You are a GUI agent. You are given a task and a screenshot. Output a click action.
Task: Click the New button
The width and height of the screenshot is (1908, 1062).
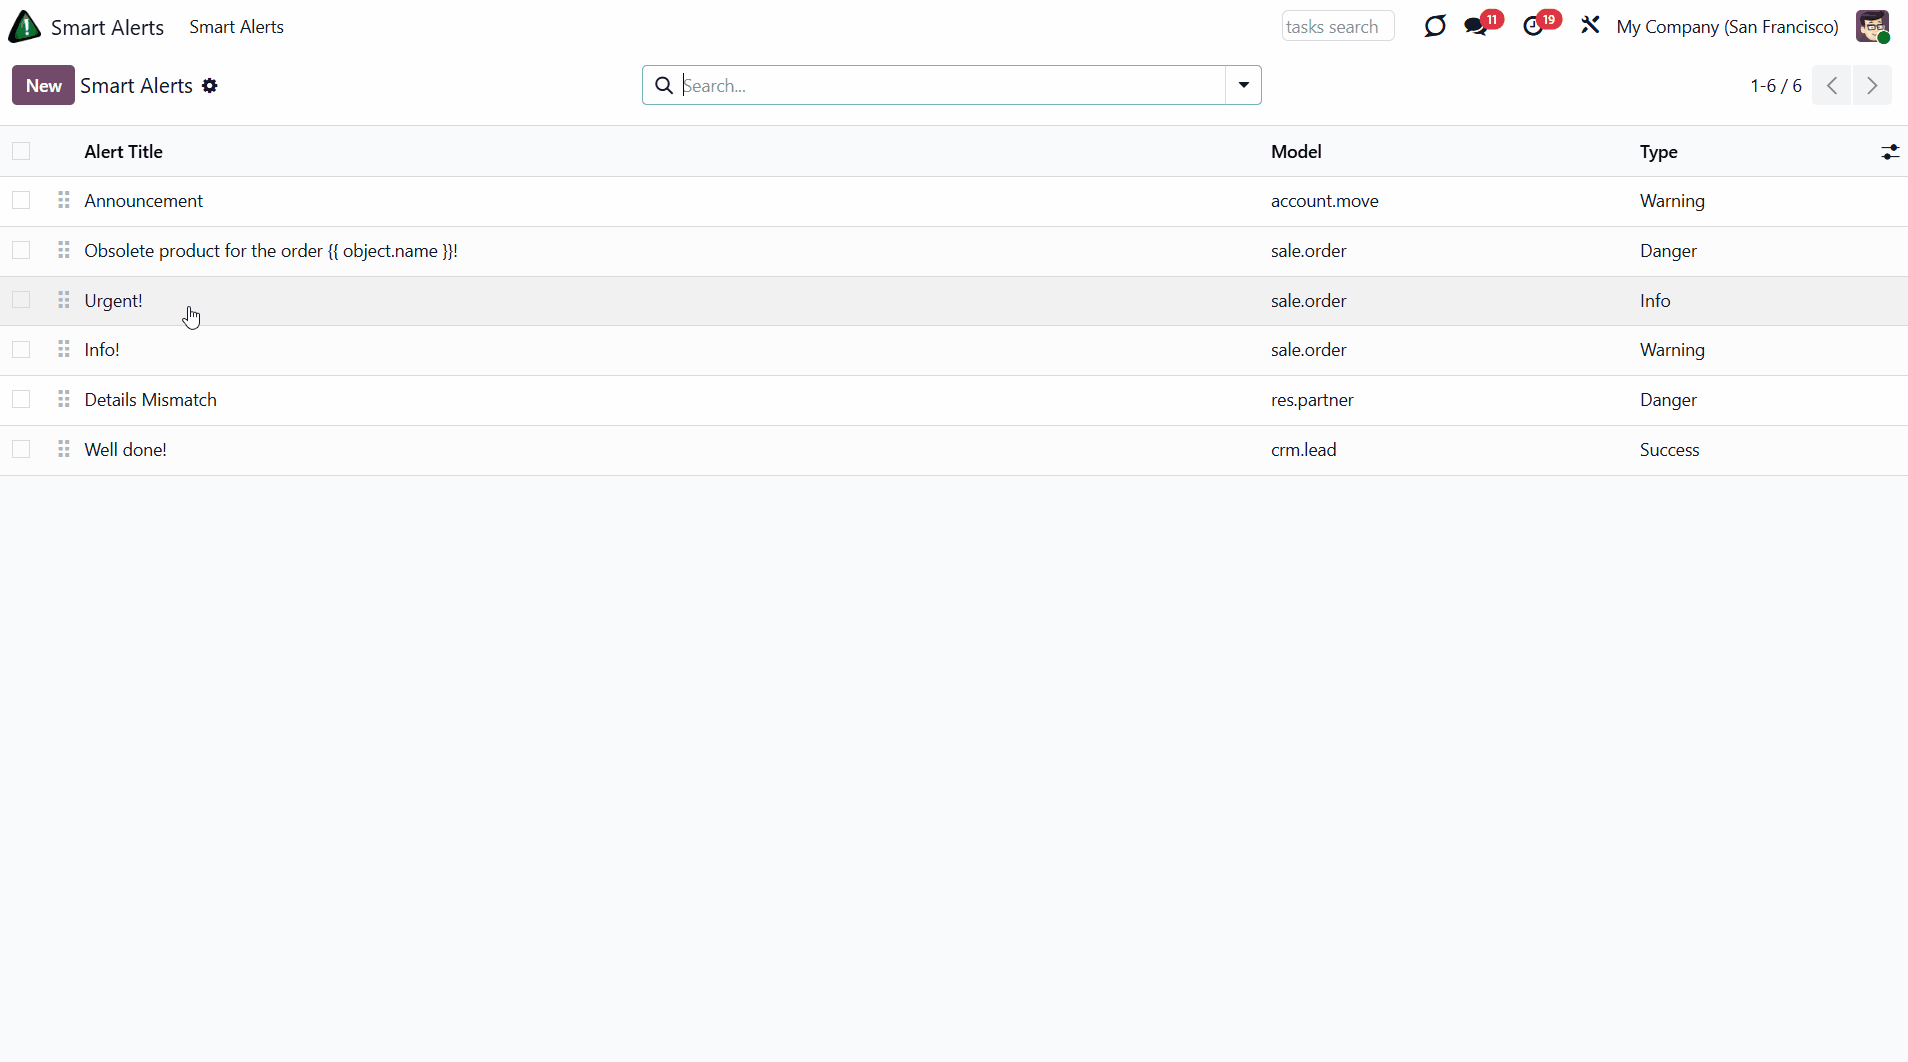tap(43, 86)
